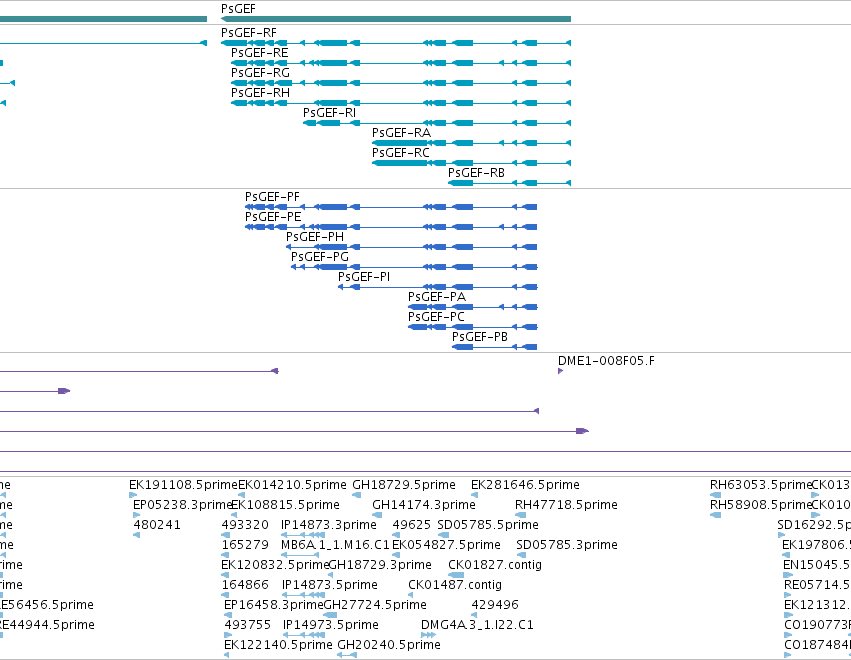Select CDS PsGEF-PB
The width and height of the screenshot is (851, 660).
[x=494, y=347]
